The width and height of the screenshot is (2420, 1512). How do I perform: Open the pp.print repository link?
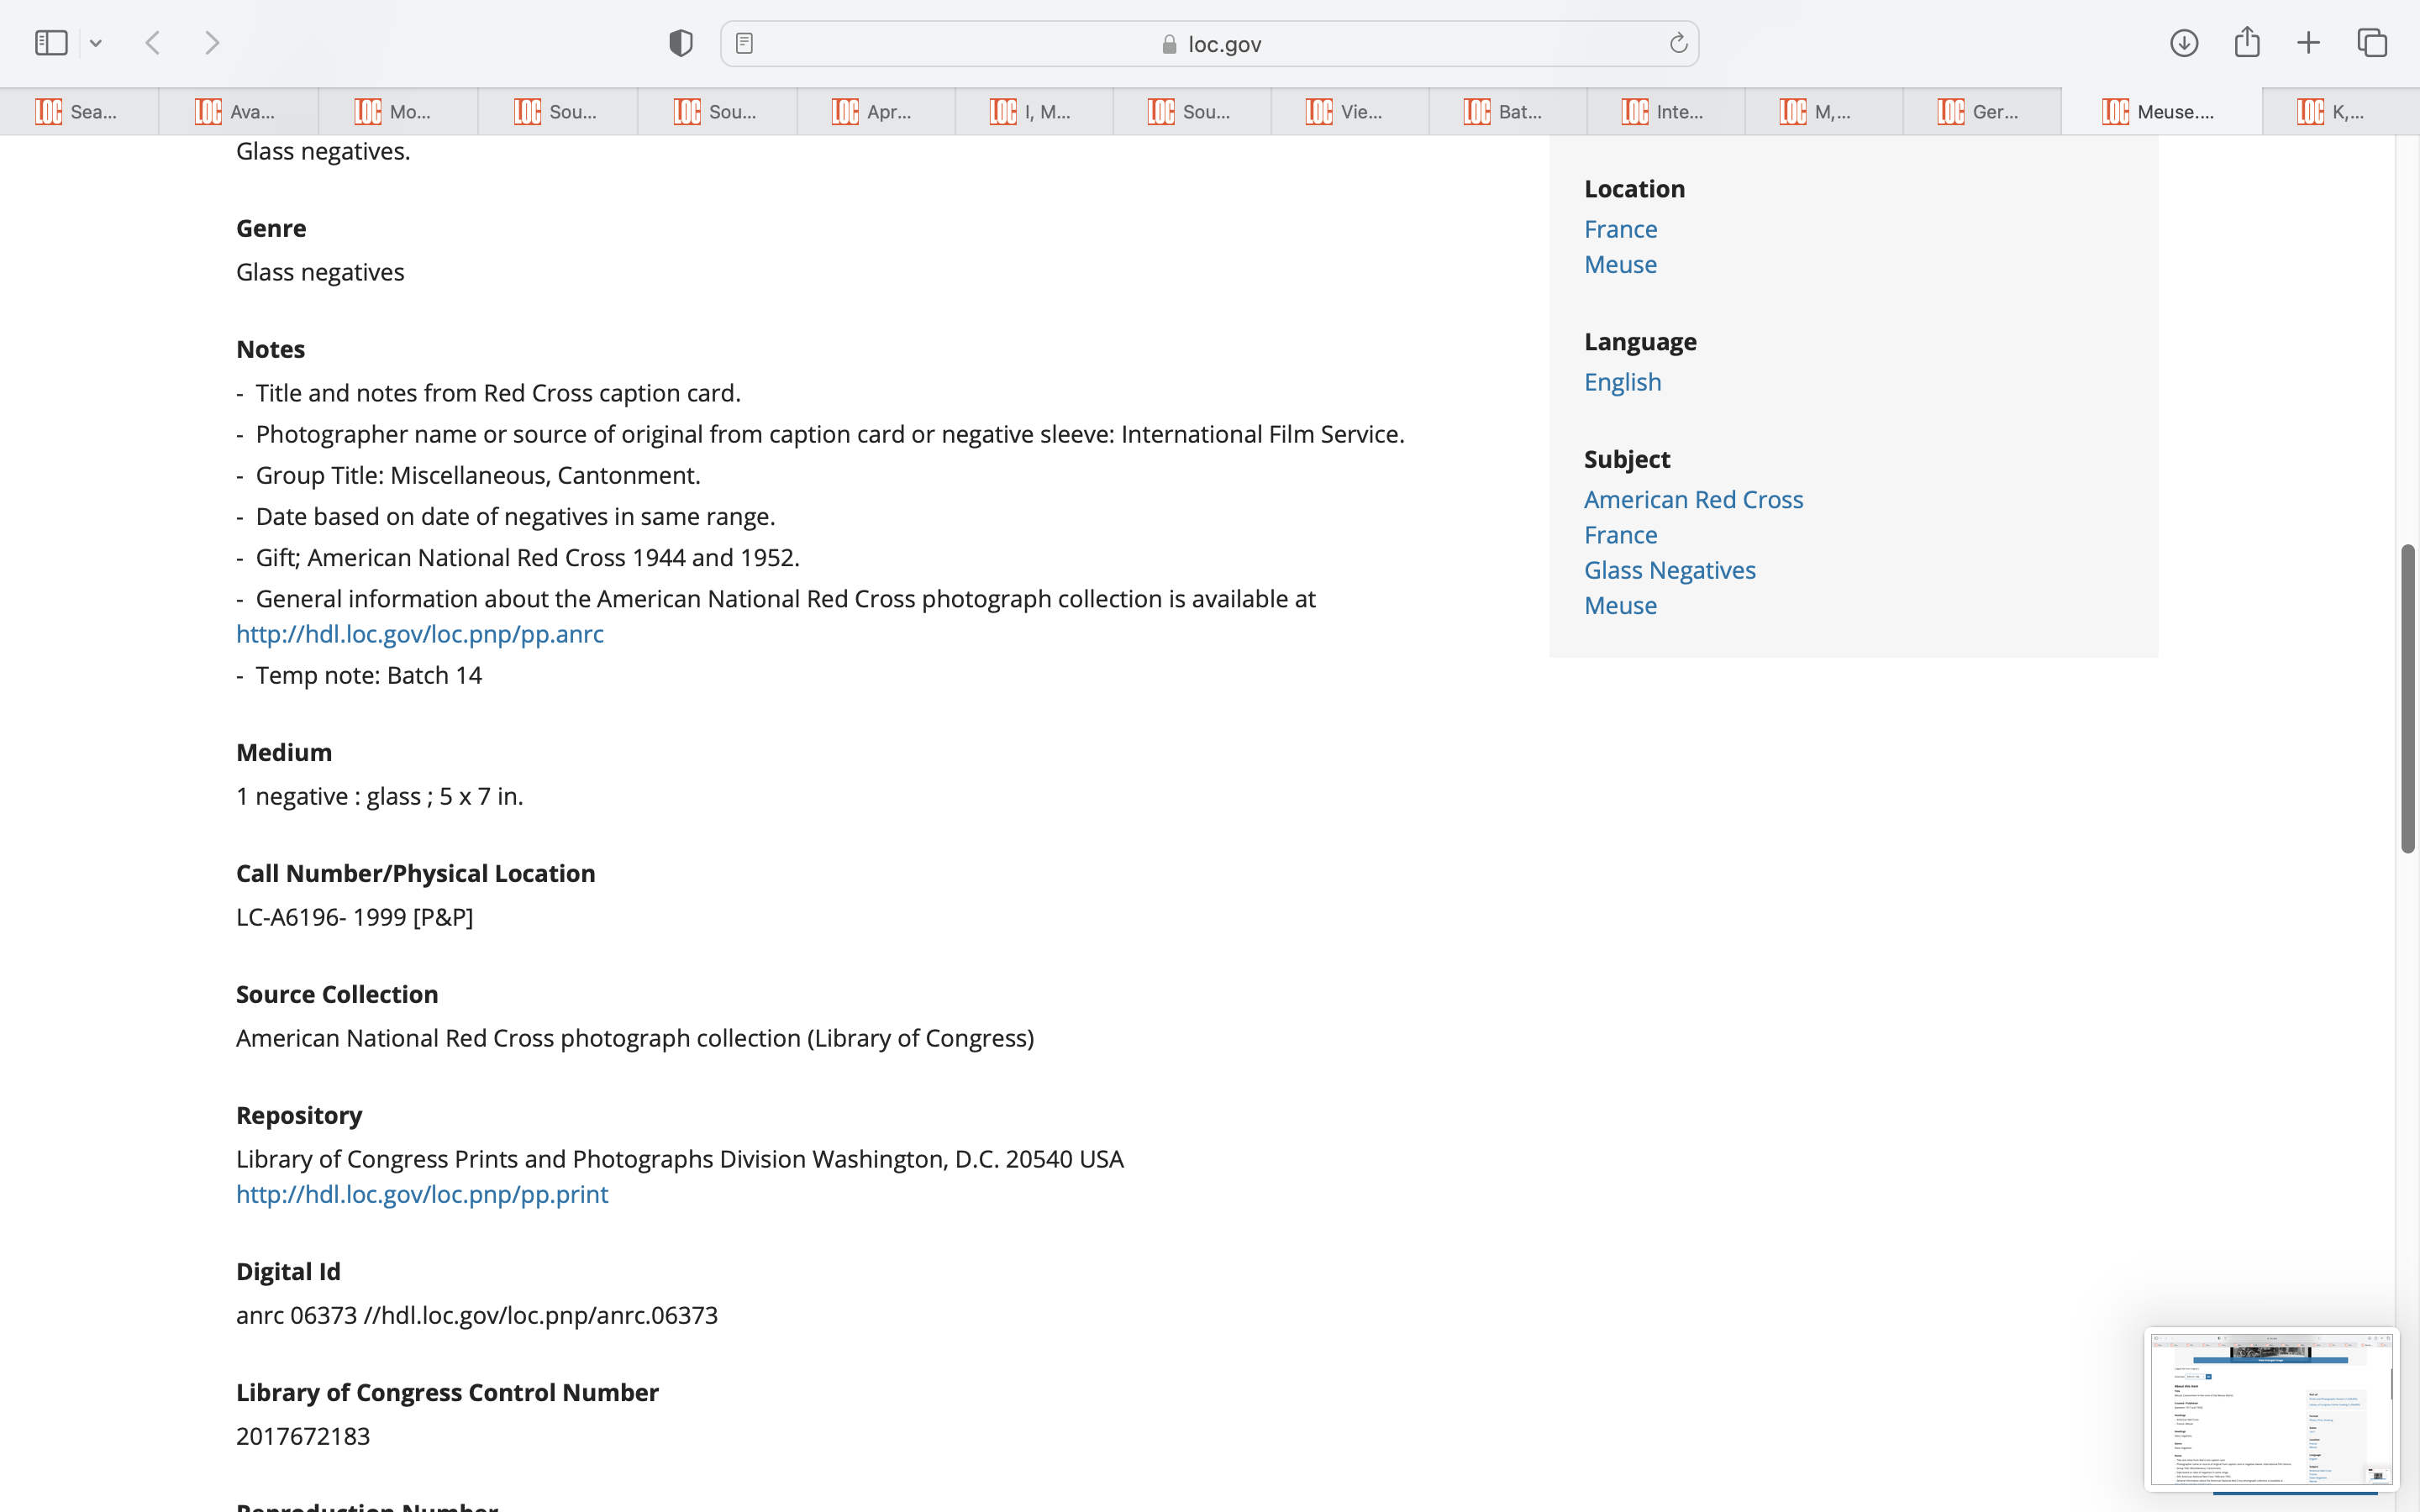point(422,1194)
